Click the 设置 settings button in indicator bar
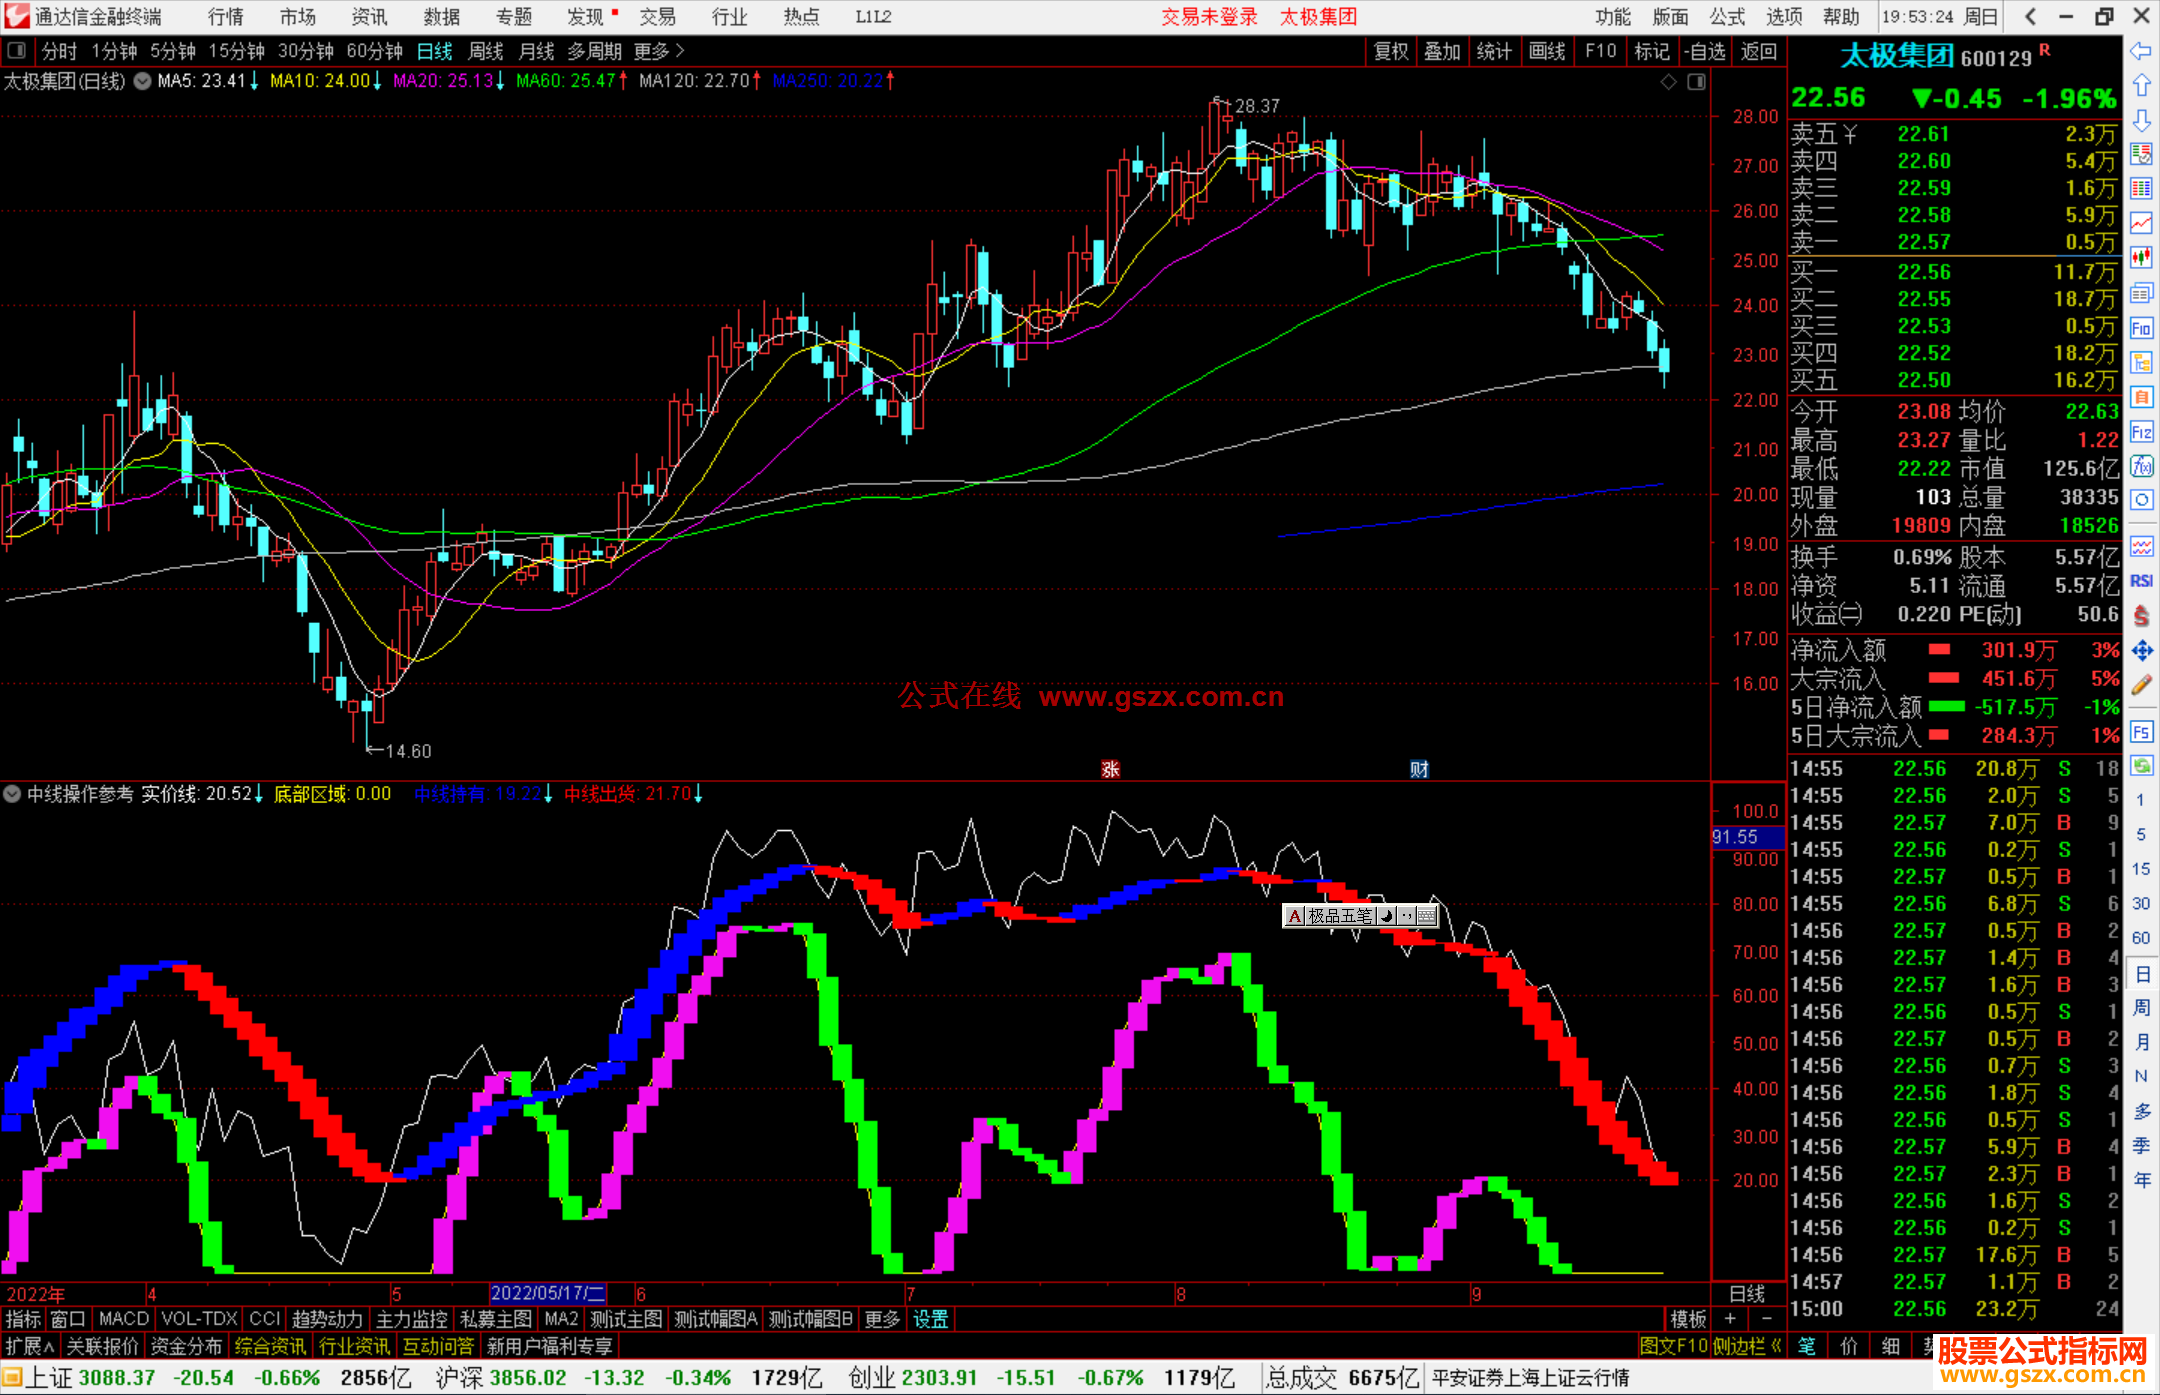Viewport: 2160px width, 1395px height. [930, 1319]
